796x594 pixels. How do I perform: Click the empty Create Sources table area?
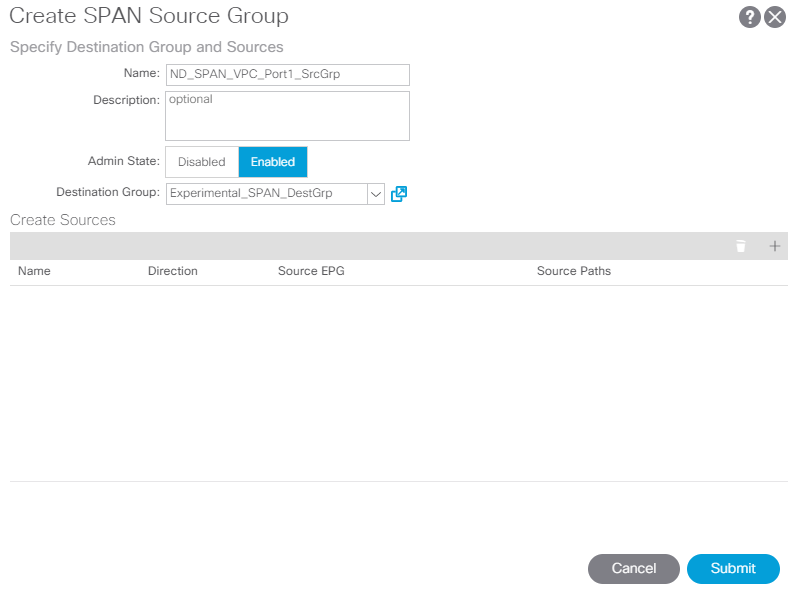pyautogui.click(x=399, y=383)
